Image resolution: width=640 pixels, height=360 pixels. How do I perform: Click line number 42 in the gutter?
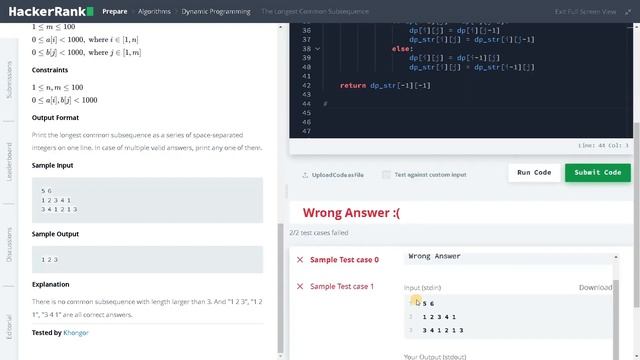tap(307, 85)
